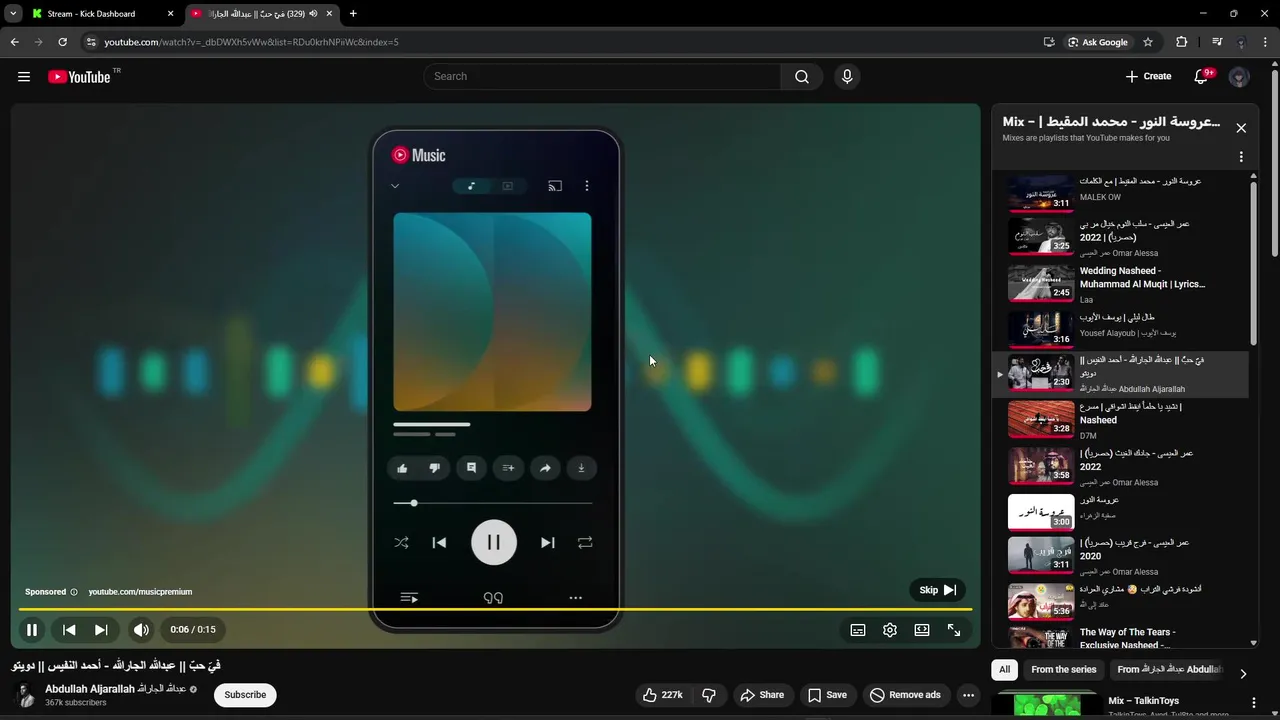
Task: Seek on the yellow ad progress bar
Action: (495, 609)
